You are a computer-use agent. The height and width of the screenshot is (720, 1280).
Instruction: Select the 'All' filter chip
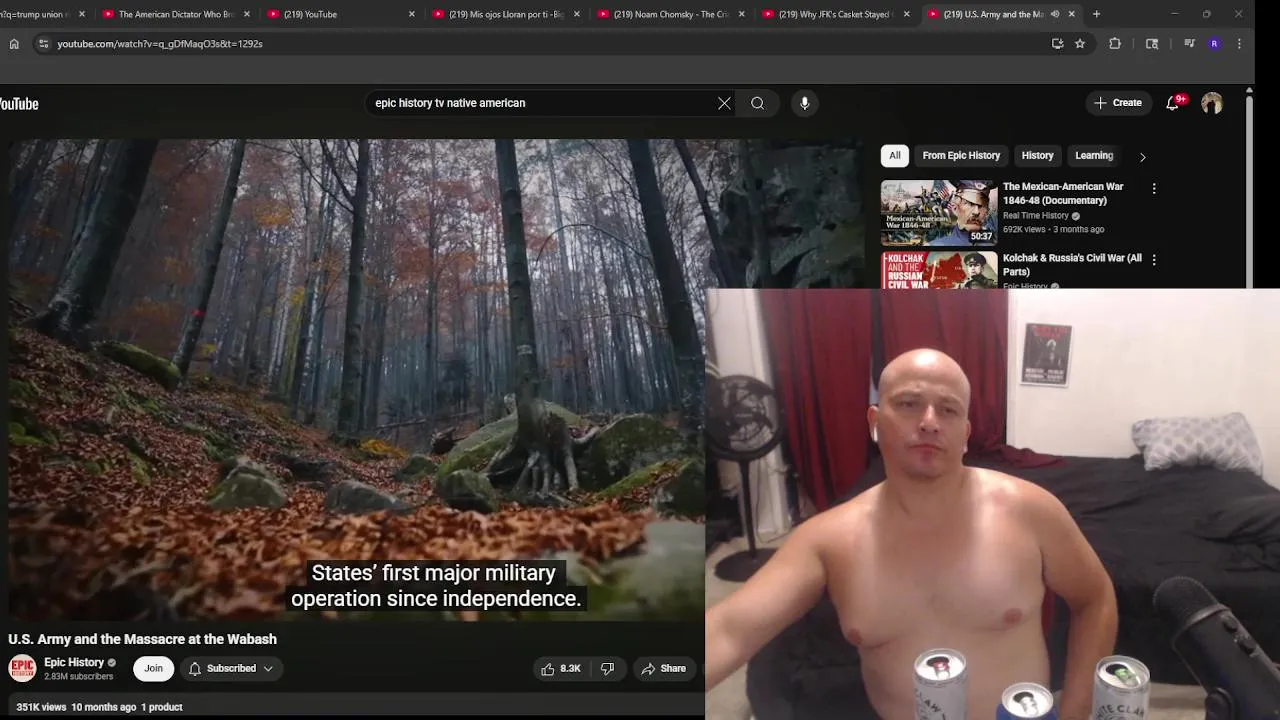tap(895, 156)
